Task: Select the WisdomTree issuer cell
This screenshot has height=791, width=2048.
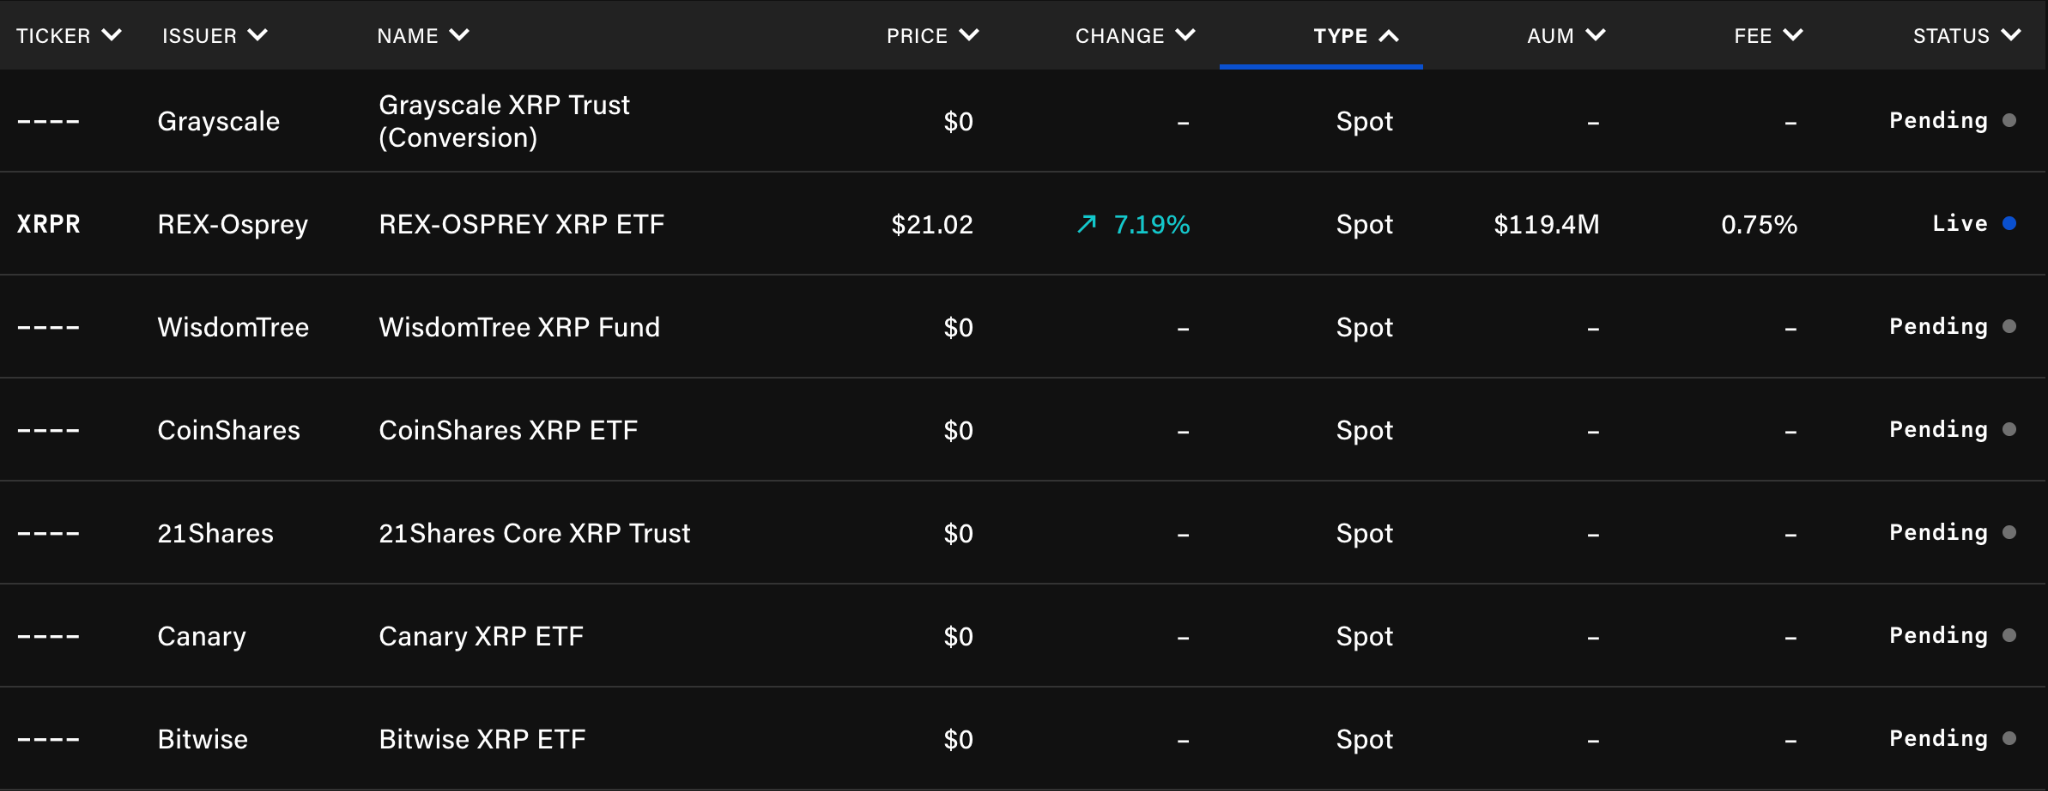Action: (x=233, y=327)
